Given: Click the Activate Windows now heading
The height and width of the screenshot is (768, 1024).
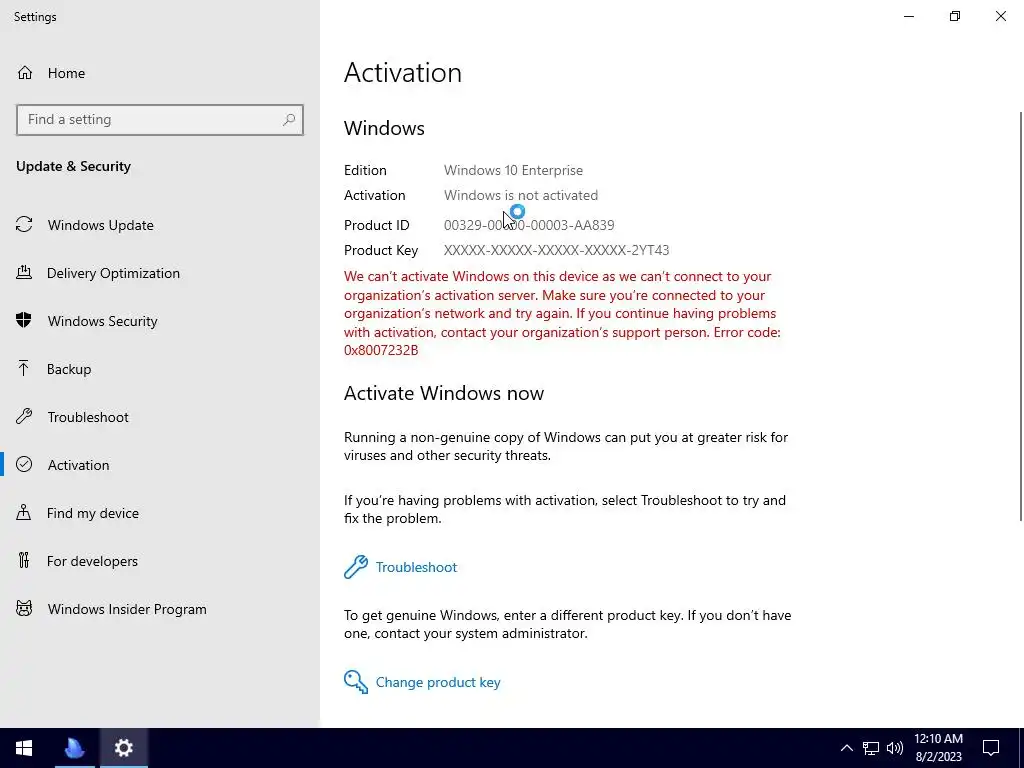Looking at the screenshot, I should point(443,393).
